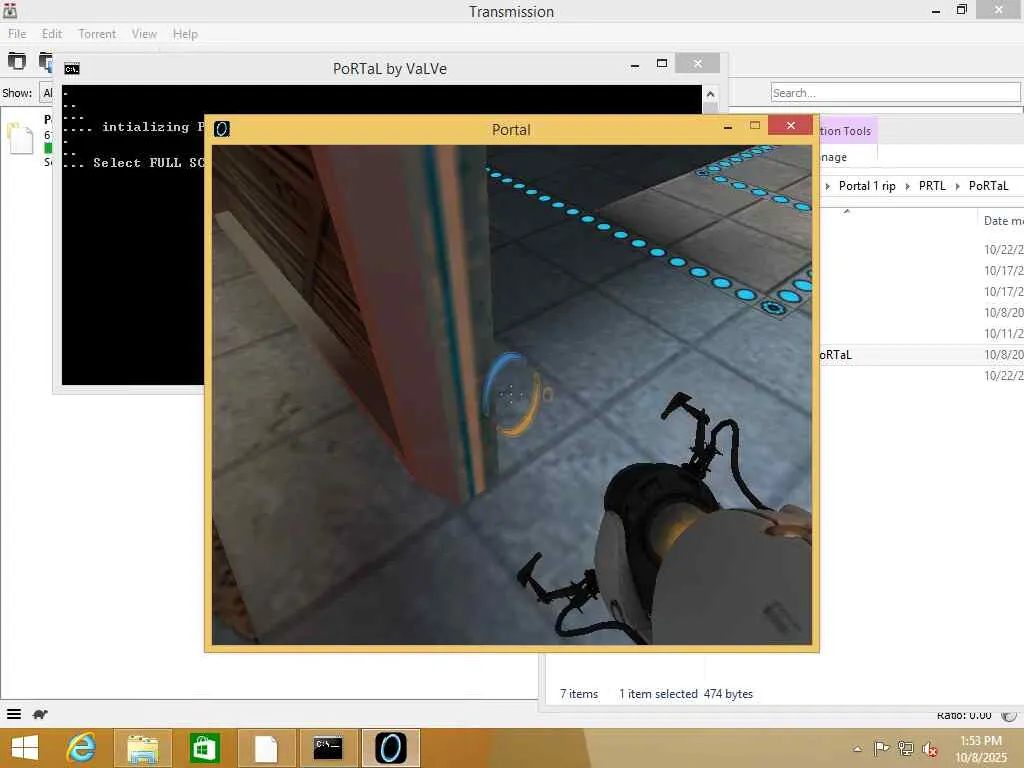Open the Edit menu in Transmission
Image resolution: width=1024 pixels, height=768 pixels.
click(52, 34)
